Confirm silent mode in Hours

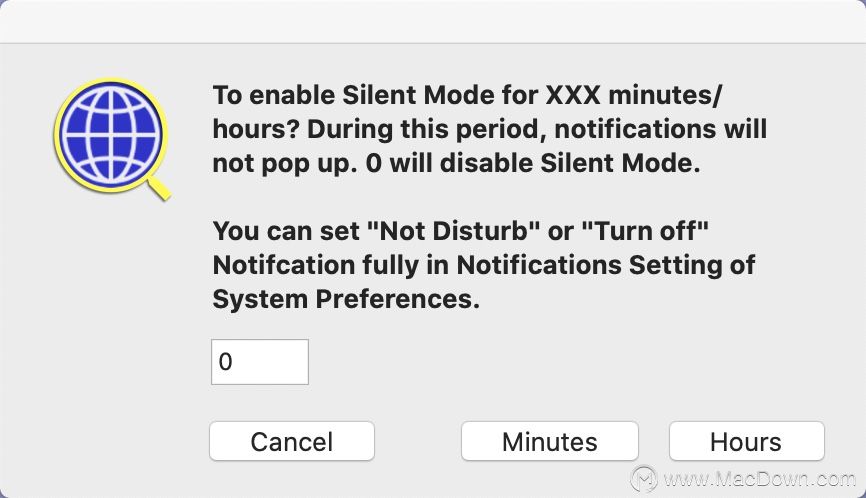click(746, 441)
